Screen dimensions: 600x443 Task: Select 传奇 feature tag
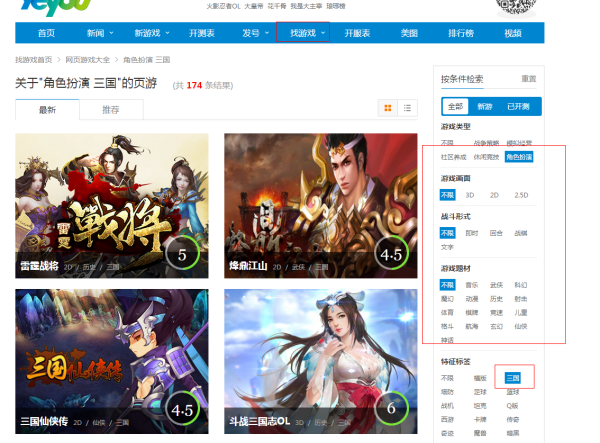tap(513, 419)
